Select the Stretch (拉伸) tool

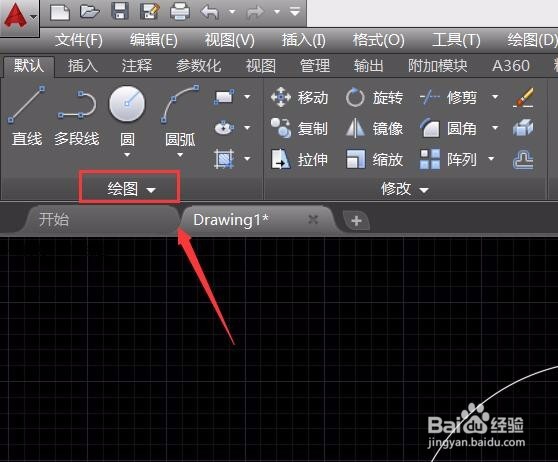pos(299,159)
